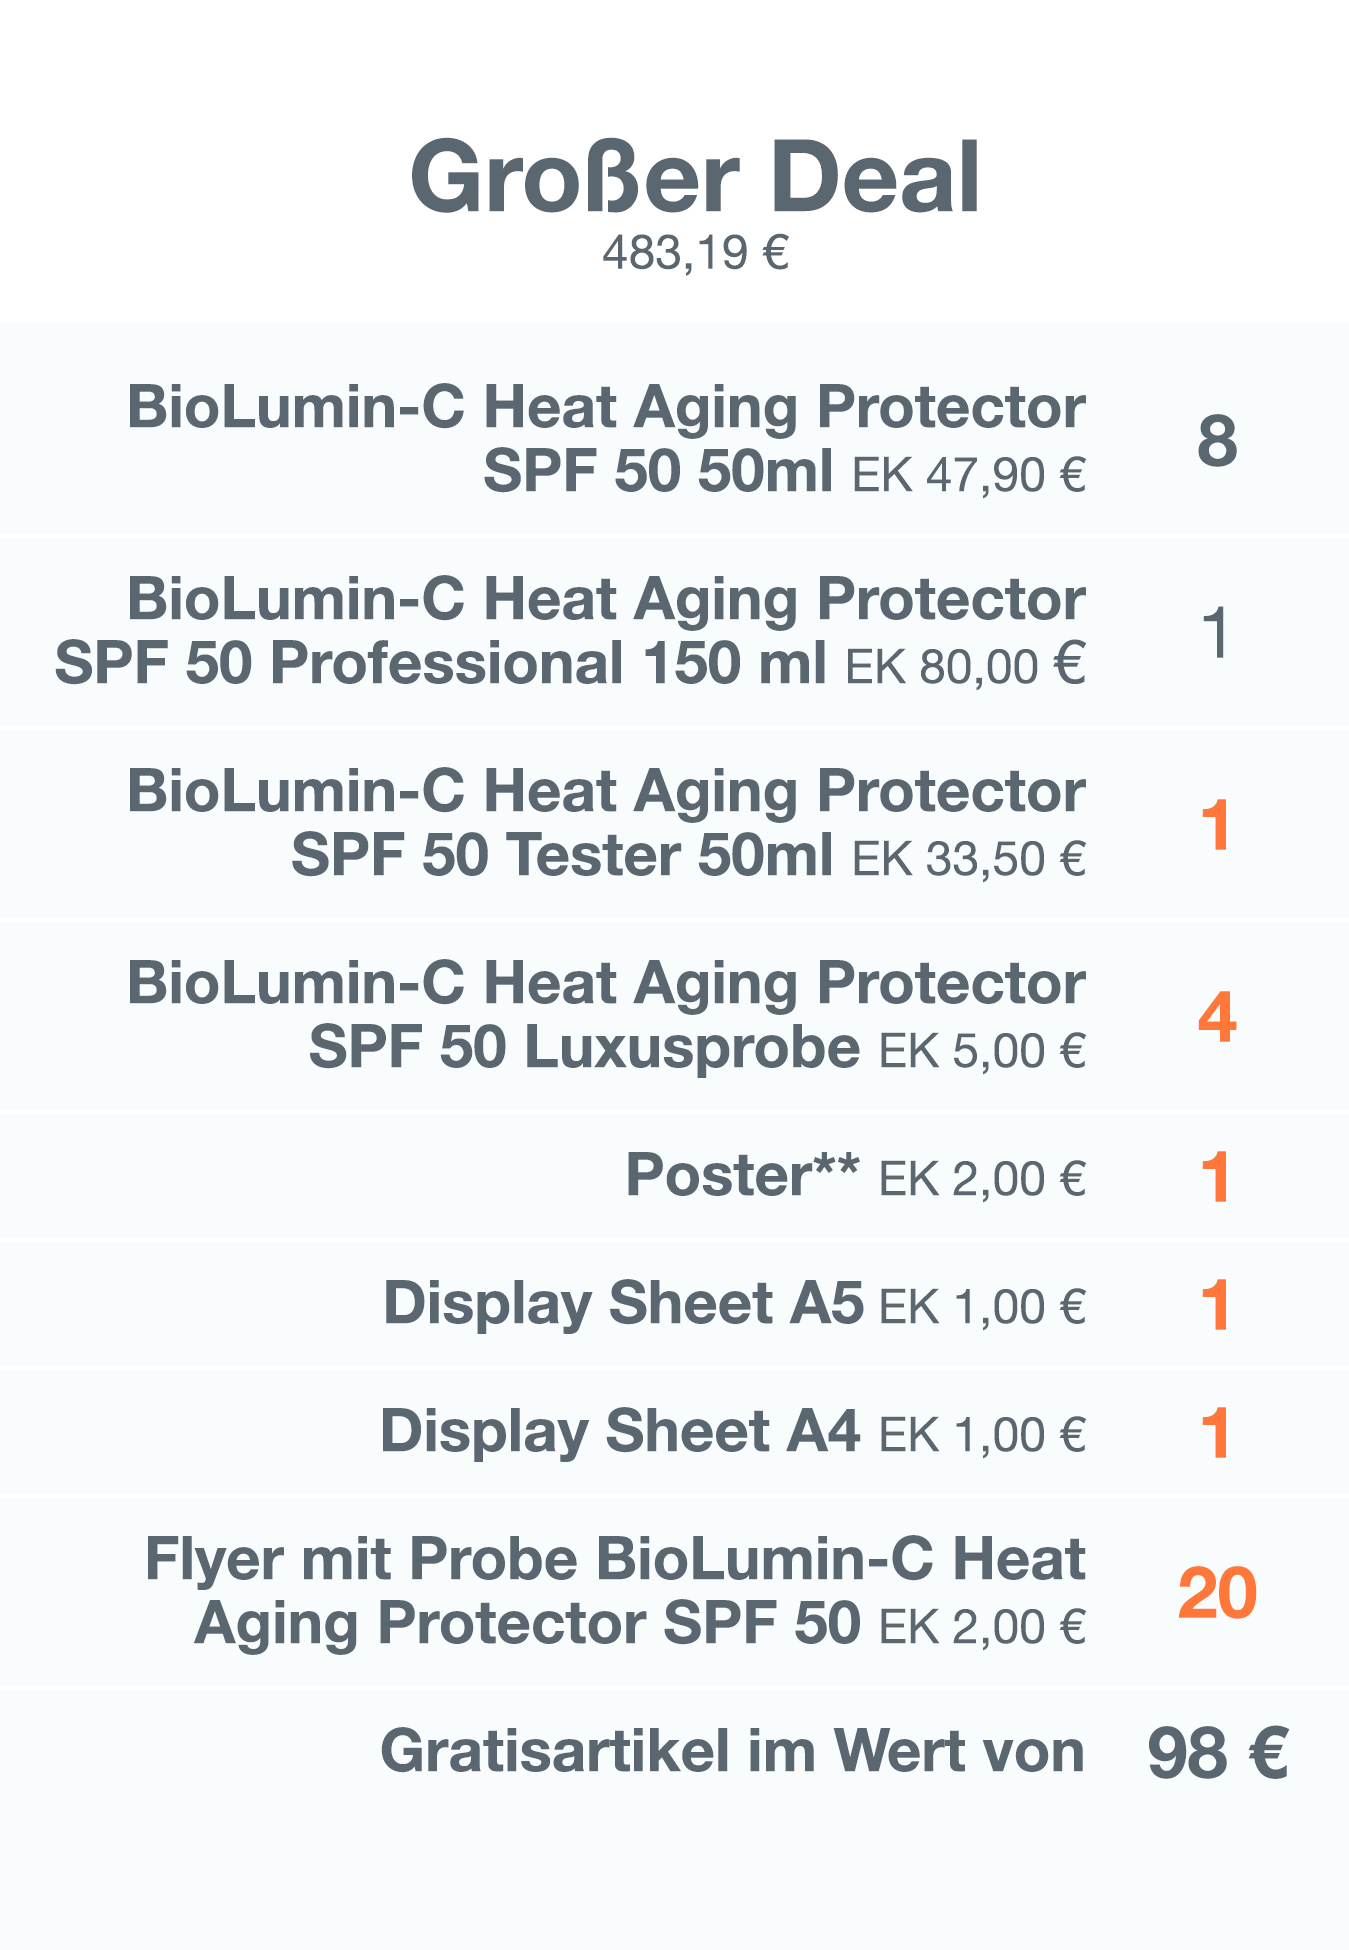Viewport: 1349px width, 1950px height.
Task: Click the 98 € free items value
Action: click(x=1217, y=1753)
